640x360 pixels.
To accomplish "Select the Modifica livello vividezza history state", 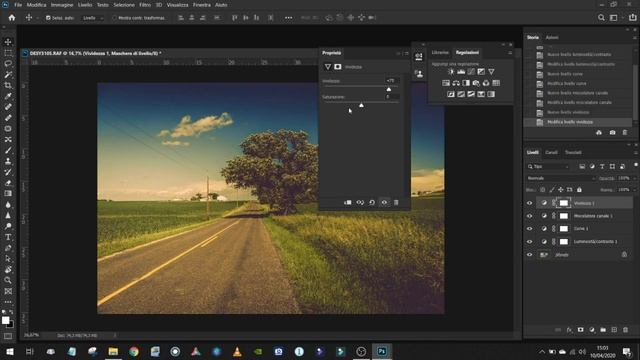I will 570,122.
